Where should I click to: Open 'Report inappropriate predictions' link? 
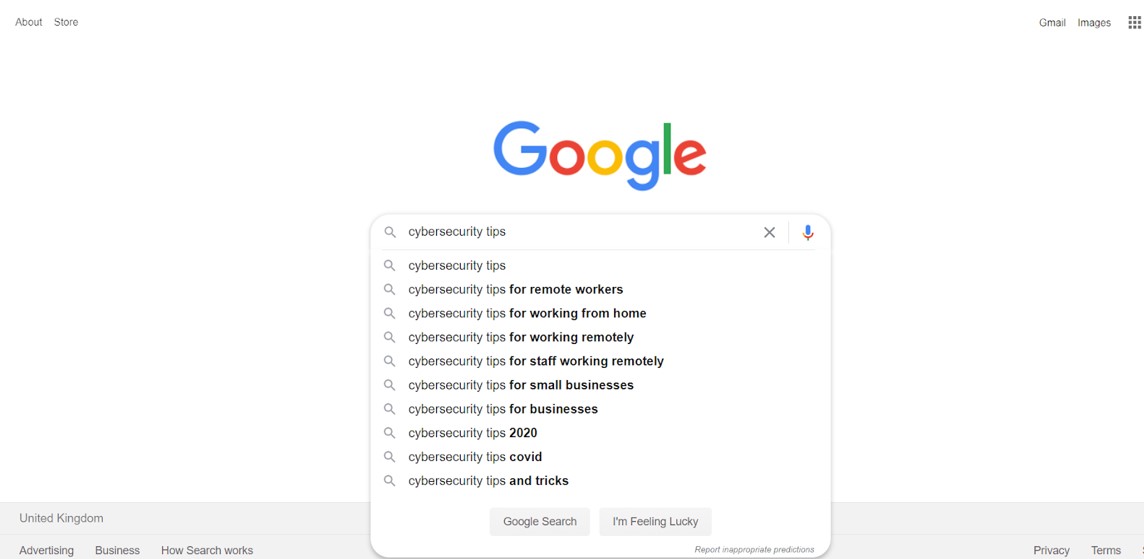tap(754, 550)
